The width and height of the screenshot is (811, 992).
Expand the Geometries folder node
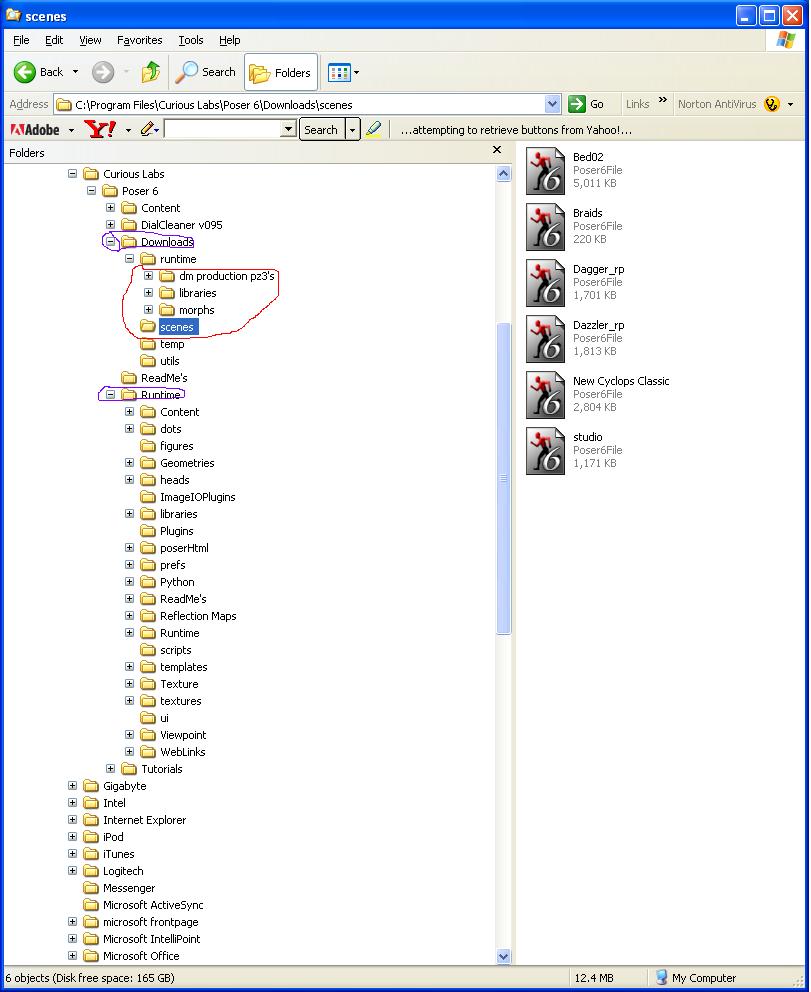pos(129,463)
